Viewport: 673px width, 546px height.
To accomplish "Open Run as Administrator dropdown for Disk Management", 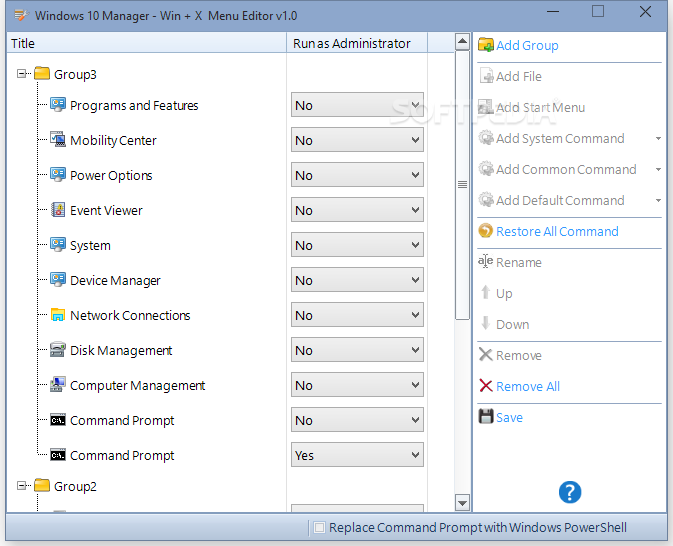I will point(357,350).
